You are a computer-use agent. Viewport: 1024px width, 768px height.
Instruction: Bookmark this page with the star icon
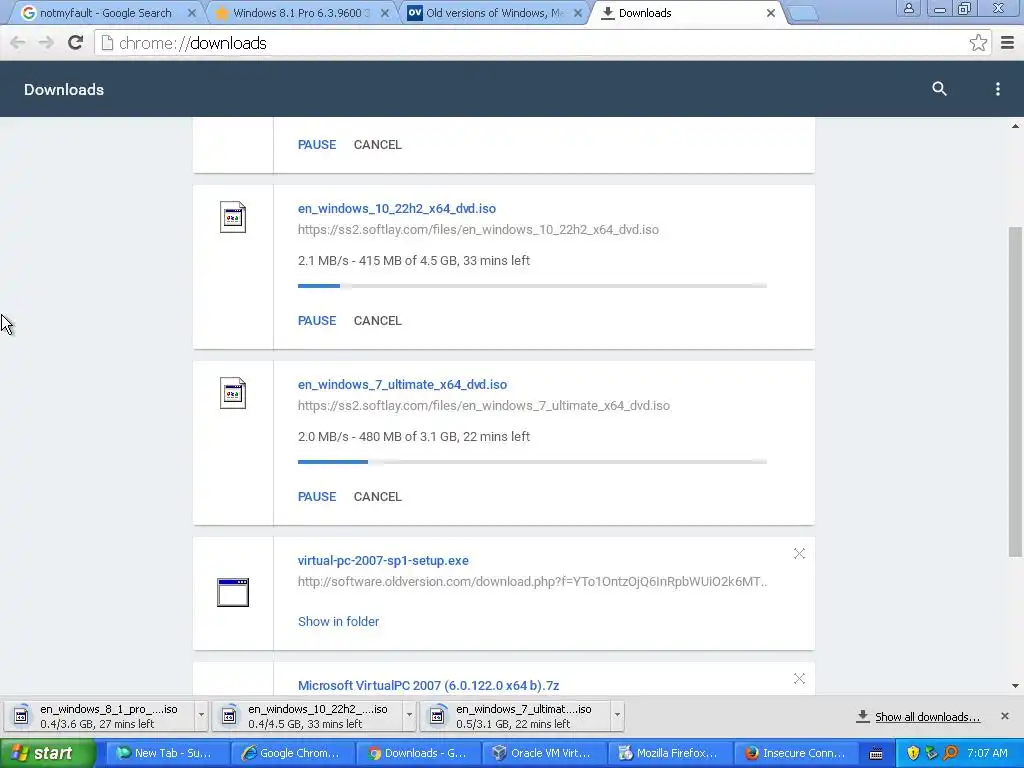(x=978, y=43)
